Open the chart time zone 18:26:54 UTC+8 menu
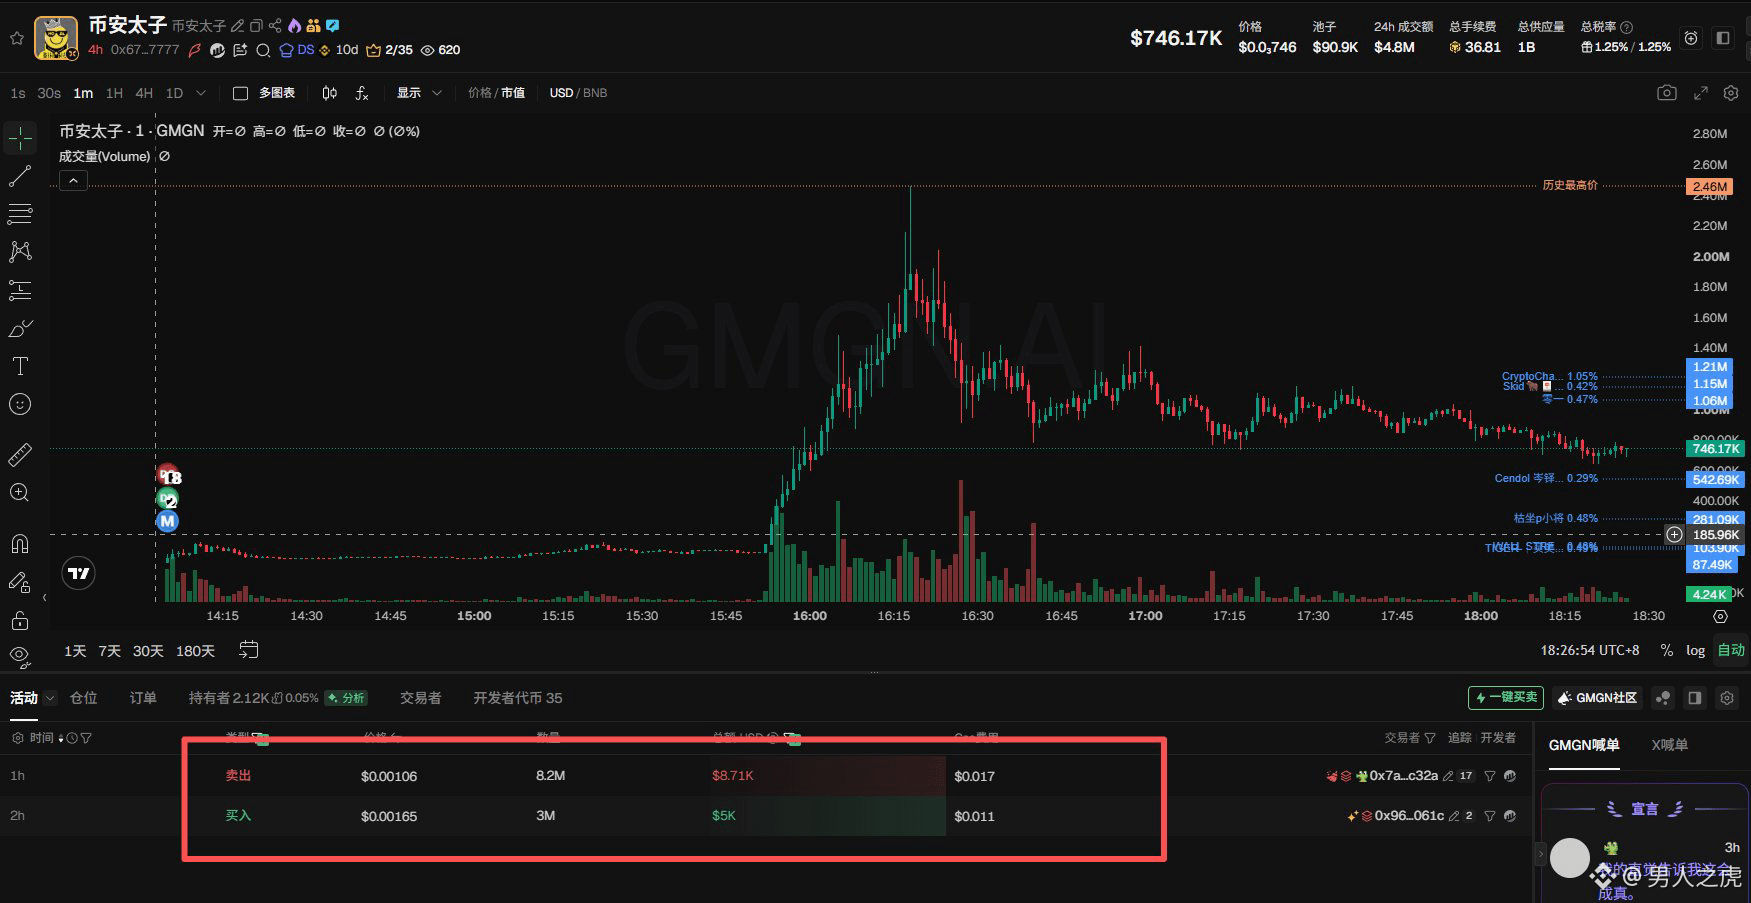Image resolution: width=1751 pixels, height=903 pixels. 1590,650
